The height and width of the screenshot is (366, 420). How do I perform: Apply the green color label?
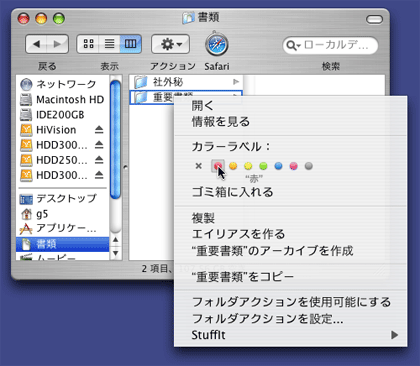(x=263, y=166)
